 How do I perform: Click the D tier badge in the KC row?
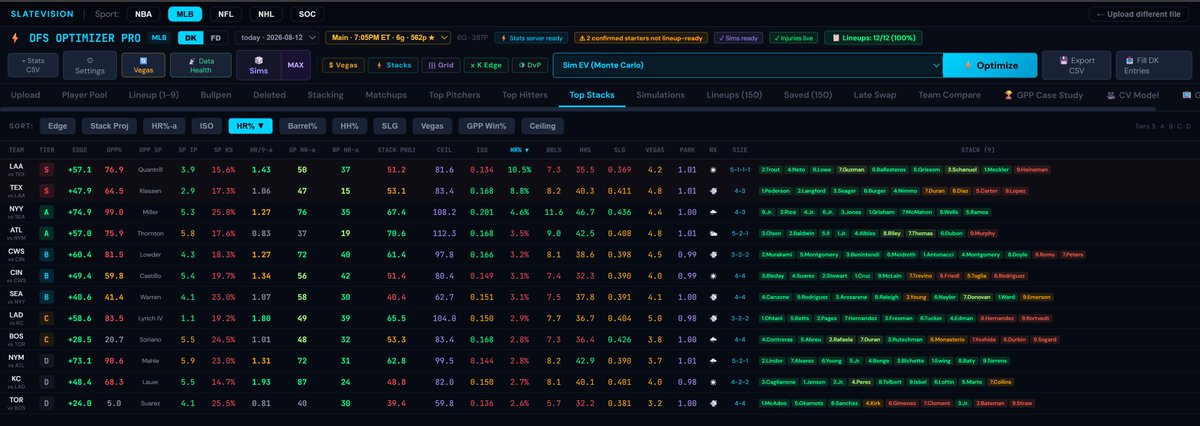[x=46, y=380]
